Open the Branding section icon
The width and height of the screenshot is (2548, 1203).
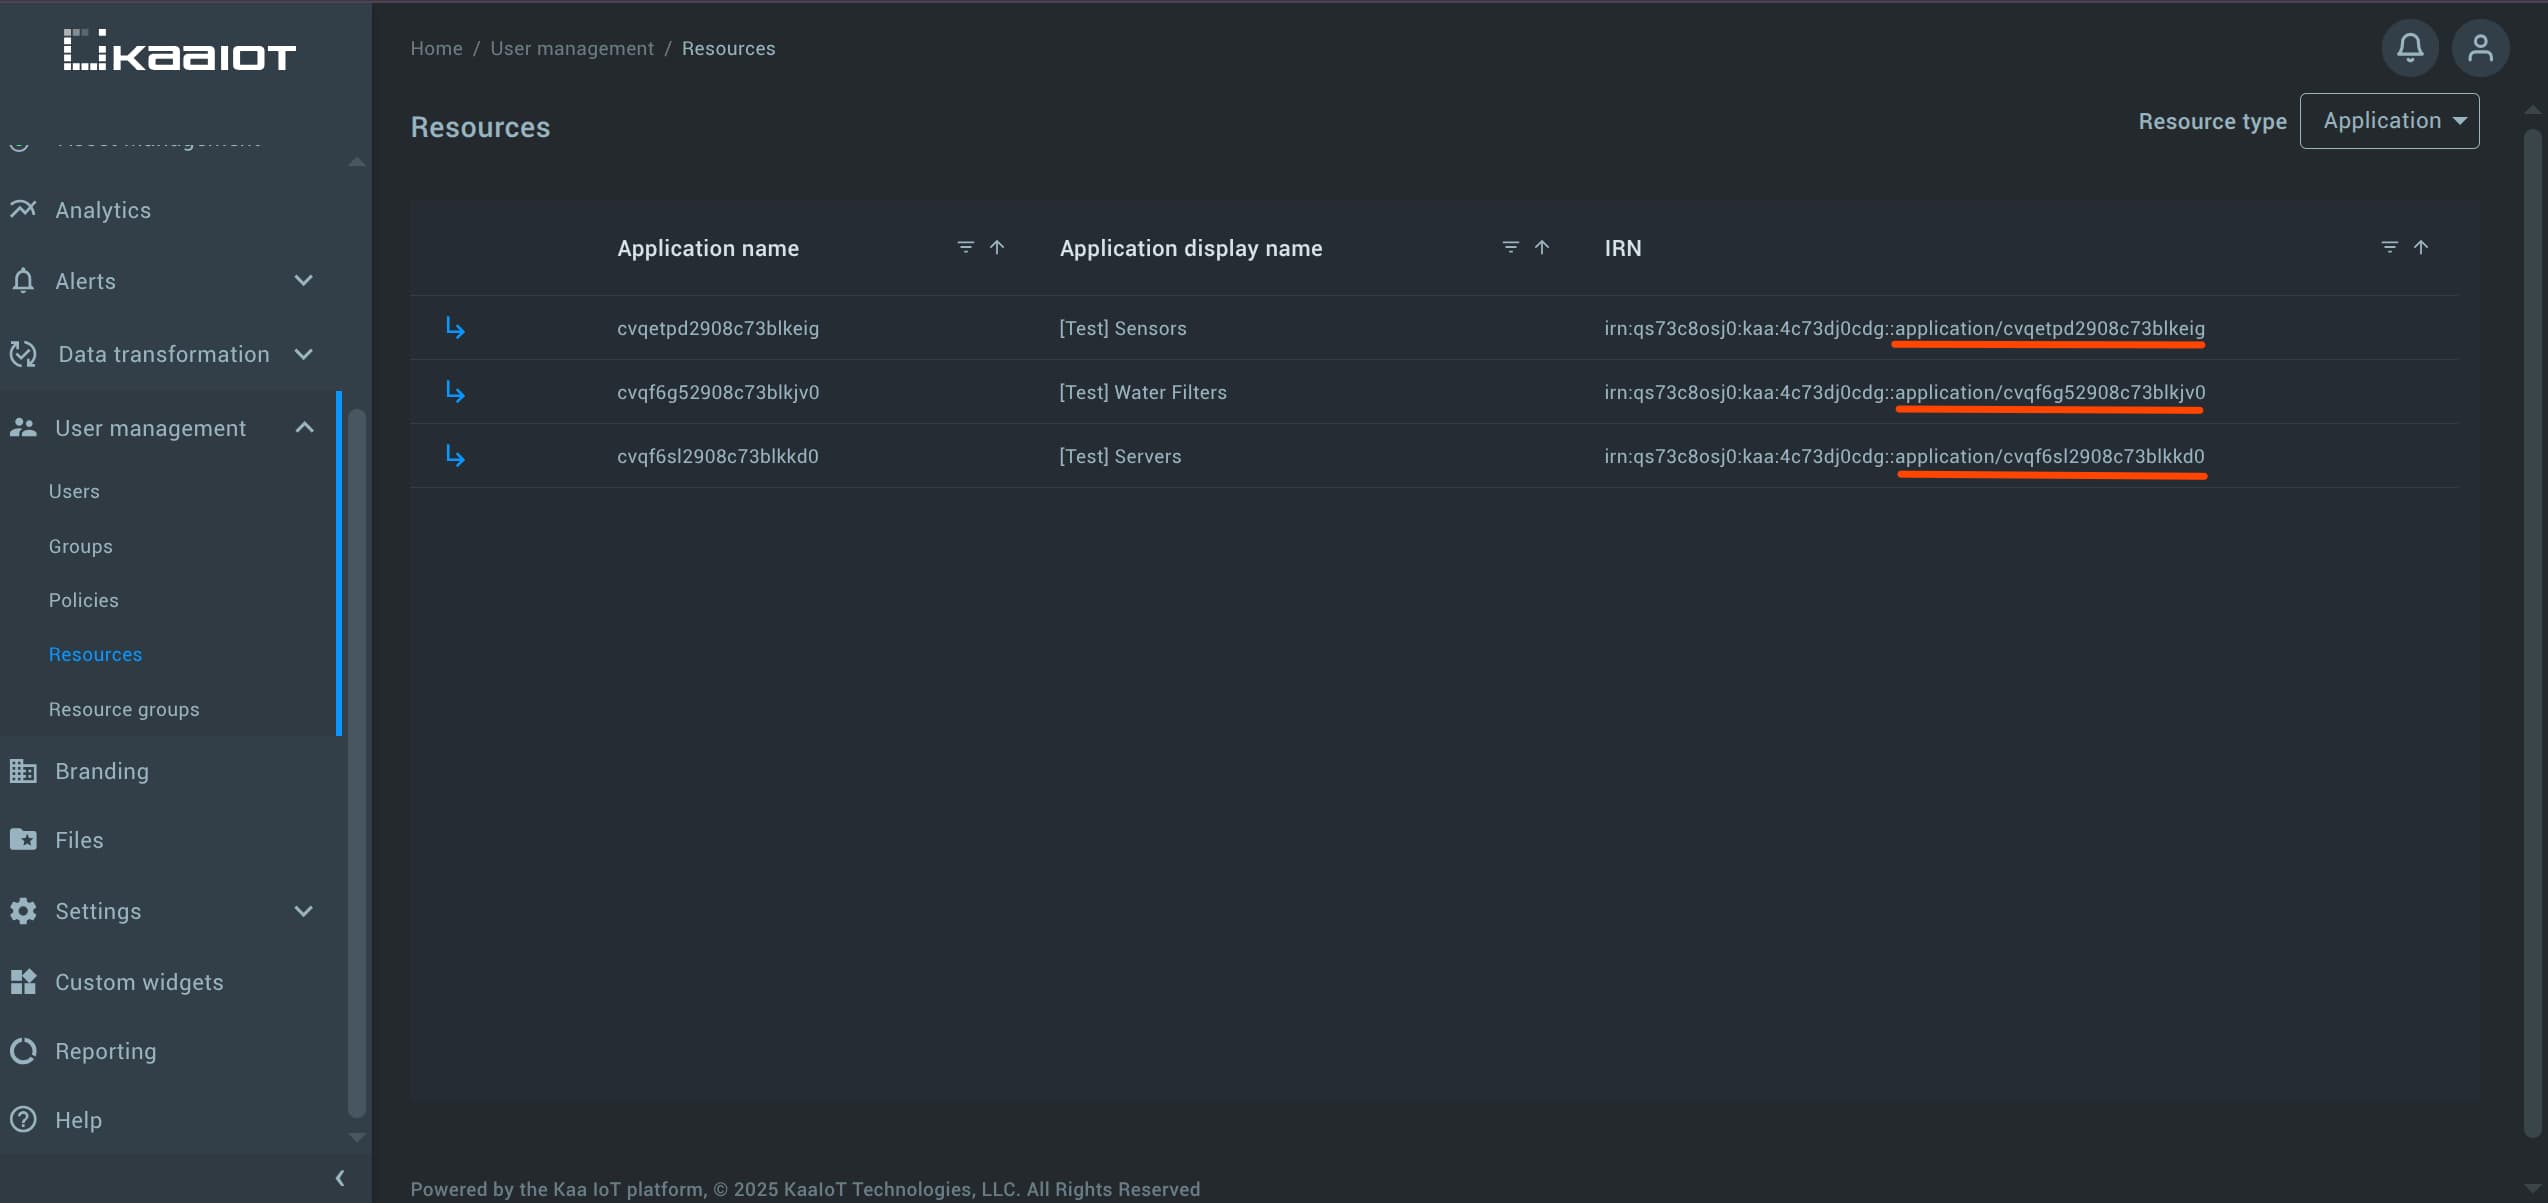[22, 770]
